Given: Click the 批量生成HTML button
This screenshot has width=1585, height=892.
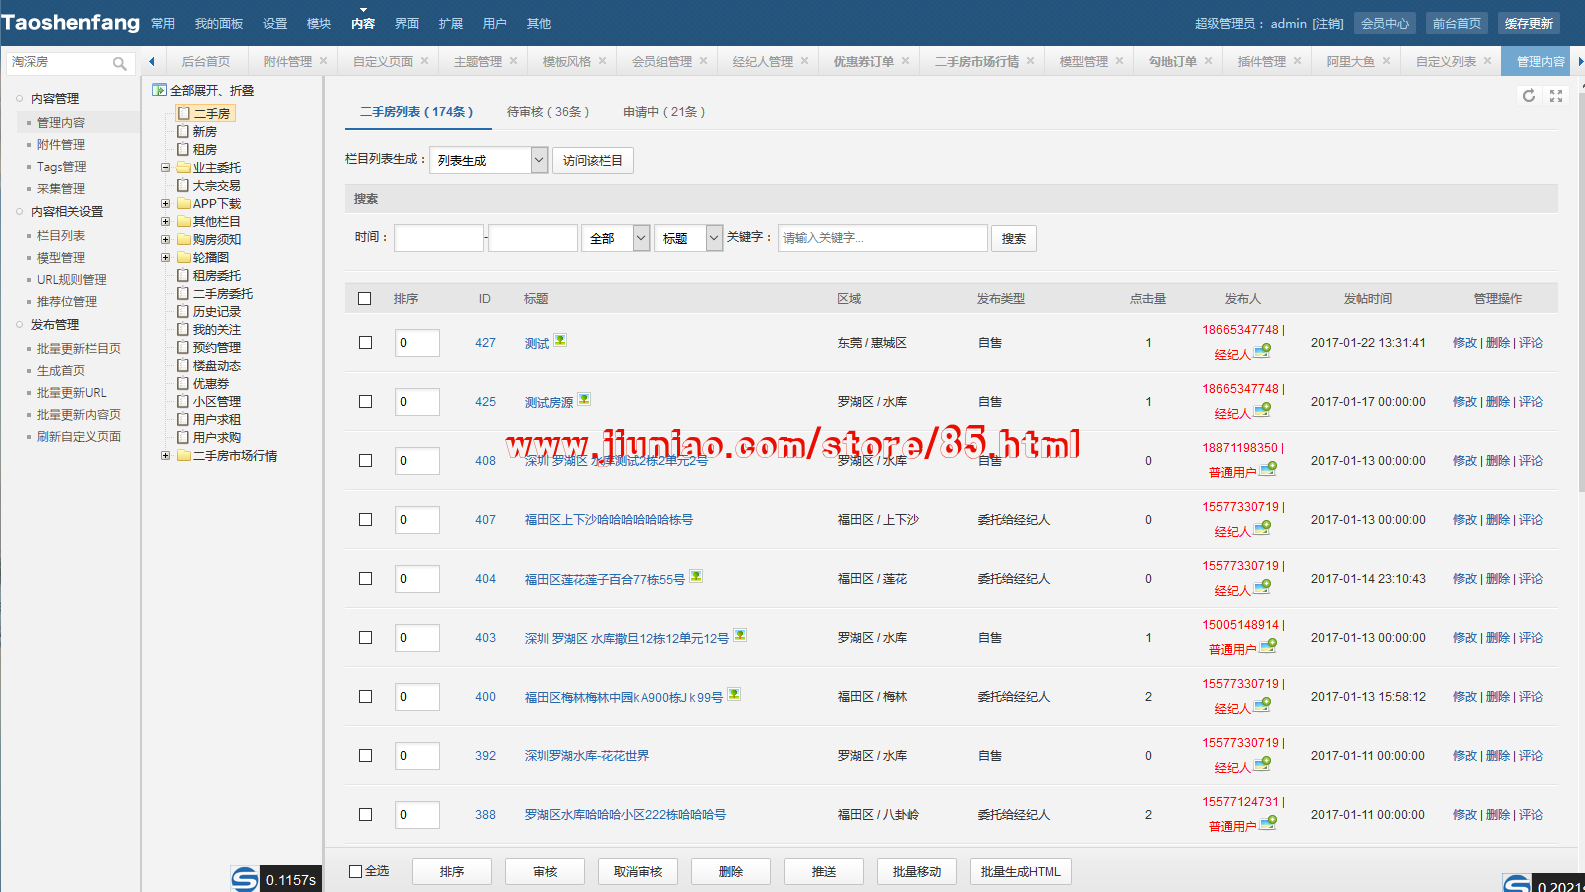Looking at the screenshot, I should (1020, 871).
